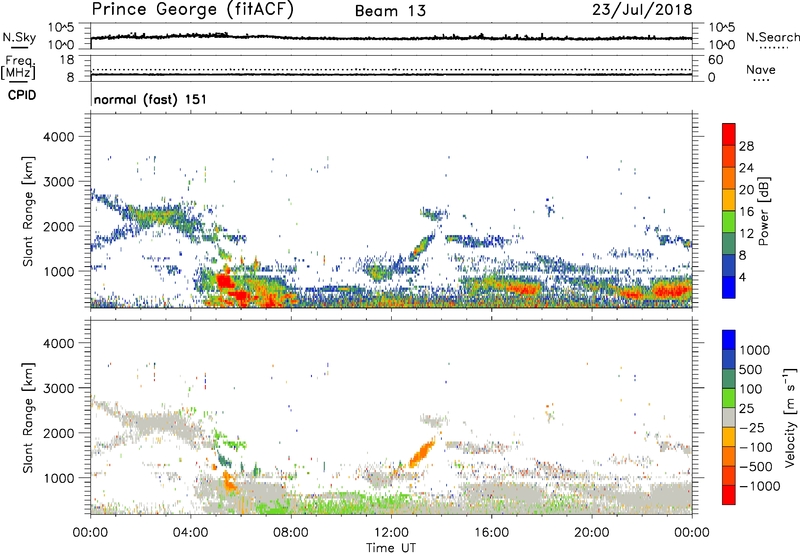Click the "Slant Range [km]" label of the power panel
800x554 pixels.
[28, 211]
